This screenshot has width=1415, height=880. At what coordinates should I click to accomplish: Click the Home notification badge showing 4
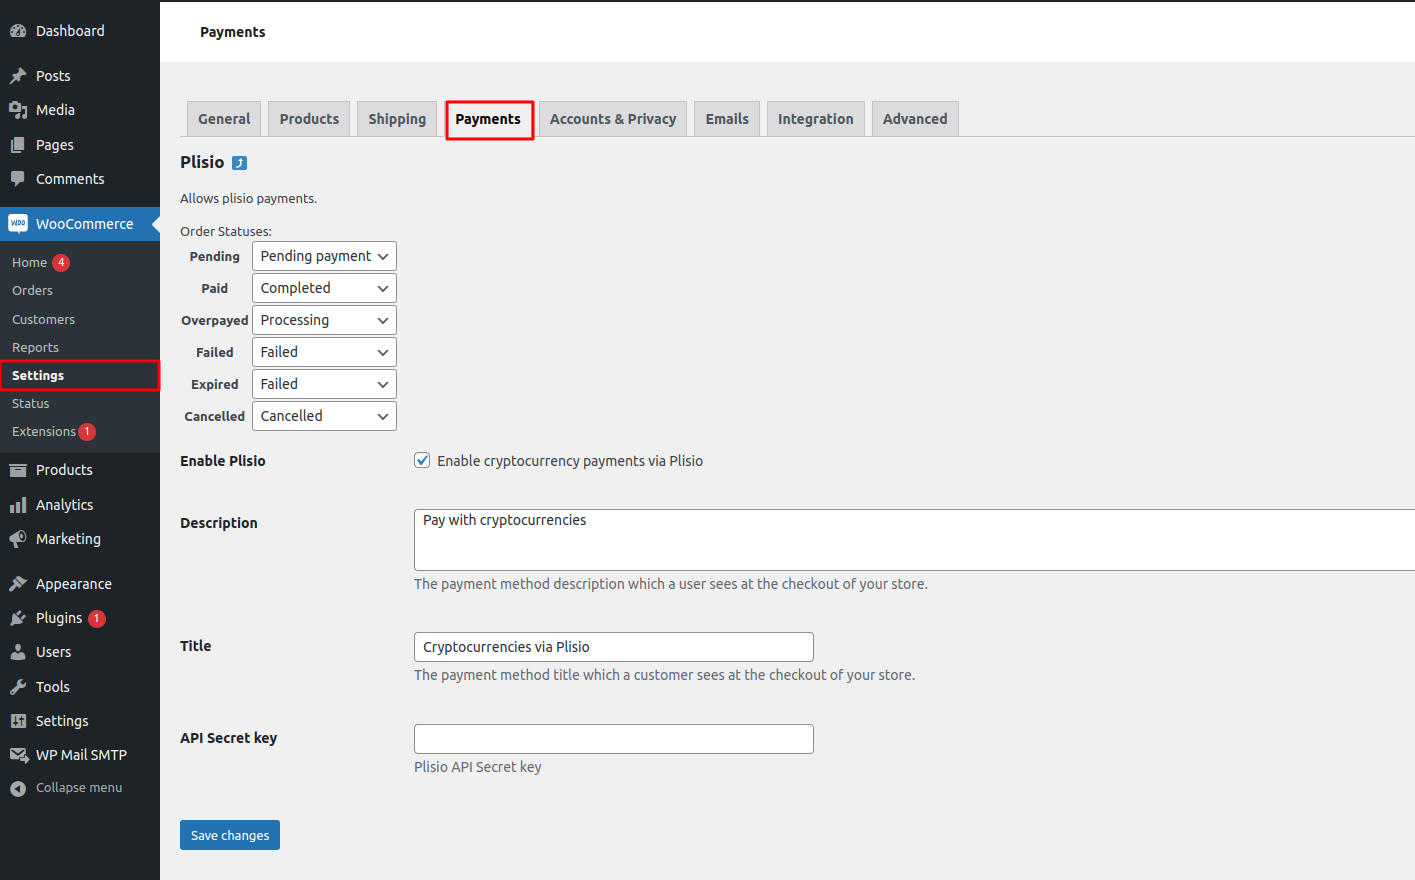pyautogui.click(x=61, y=263)
